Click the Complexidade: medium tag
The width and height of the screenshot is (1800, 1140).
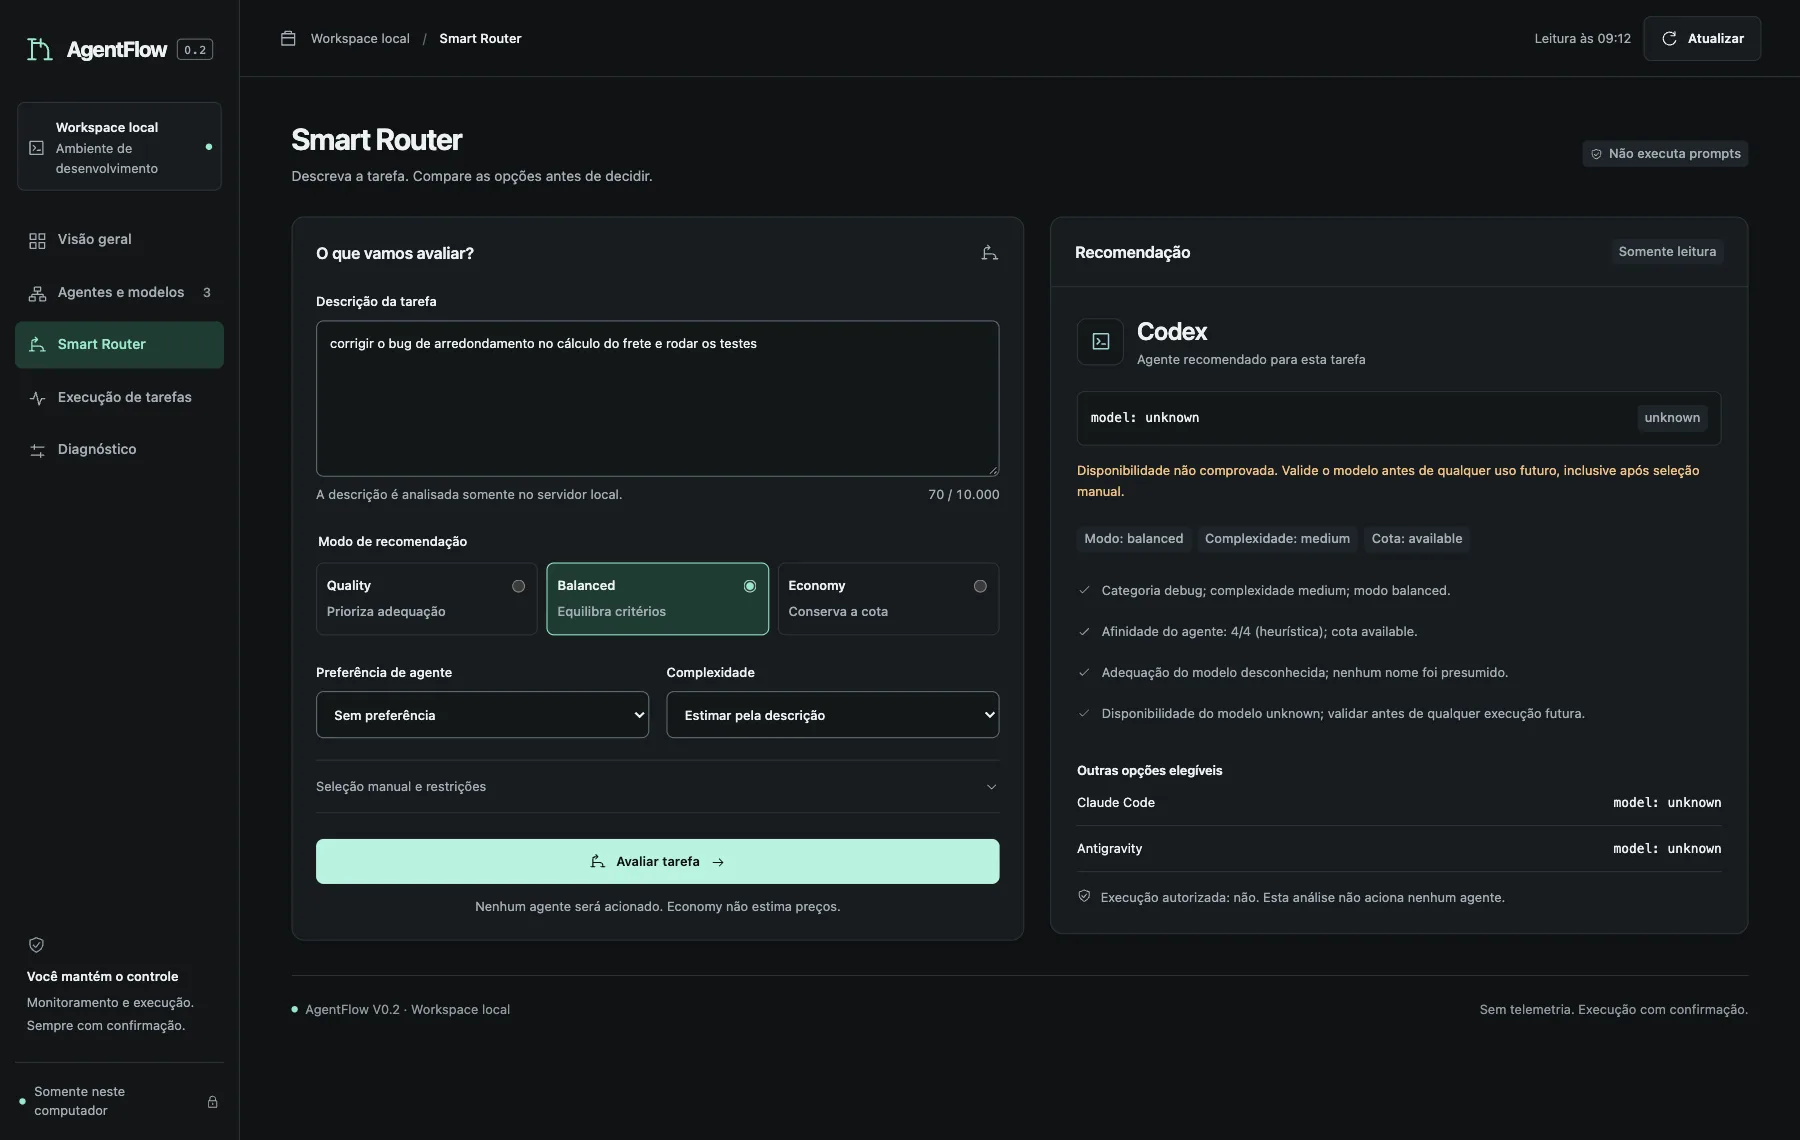(x=1277, y=539)
